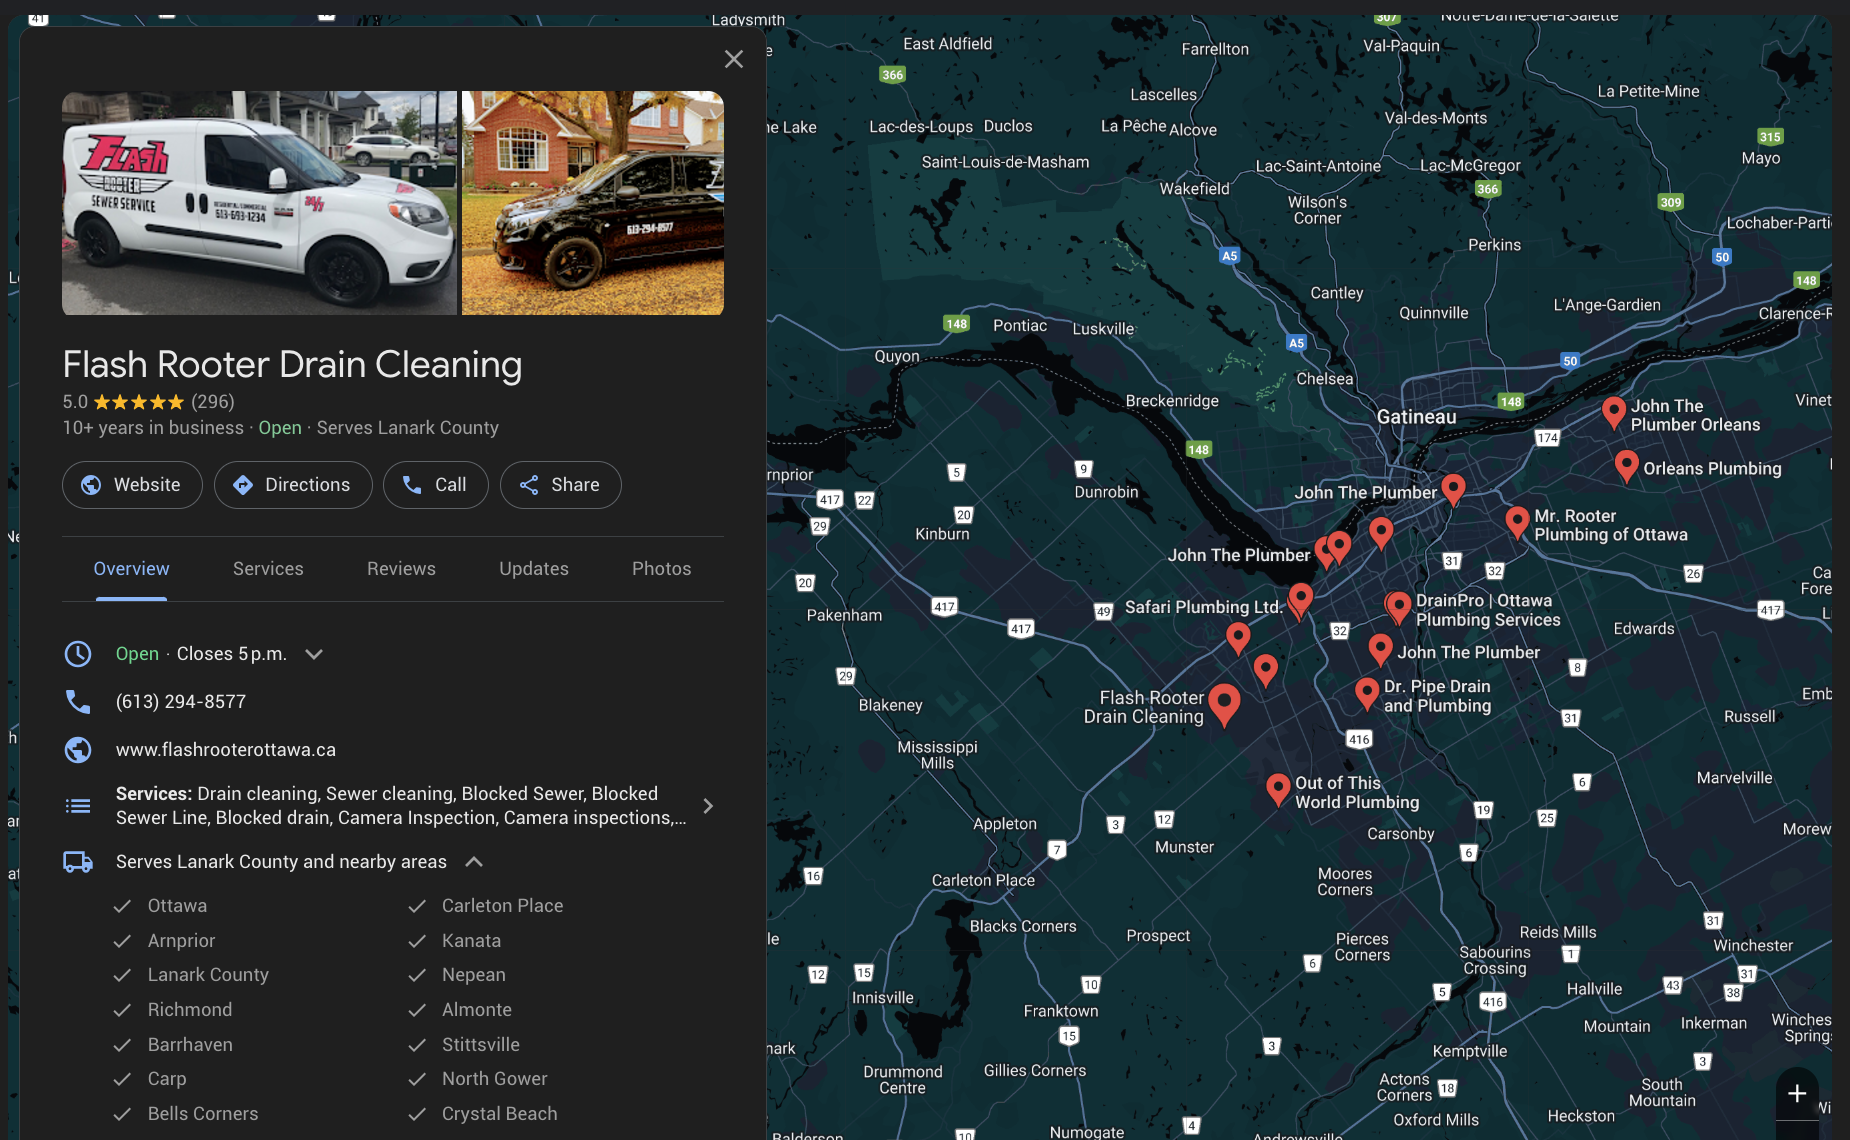Click Kanata in service areas

pyautogui.click(x=472, y=941)
